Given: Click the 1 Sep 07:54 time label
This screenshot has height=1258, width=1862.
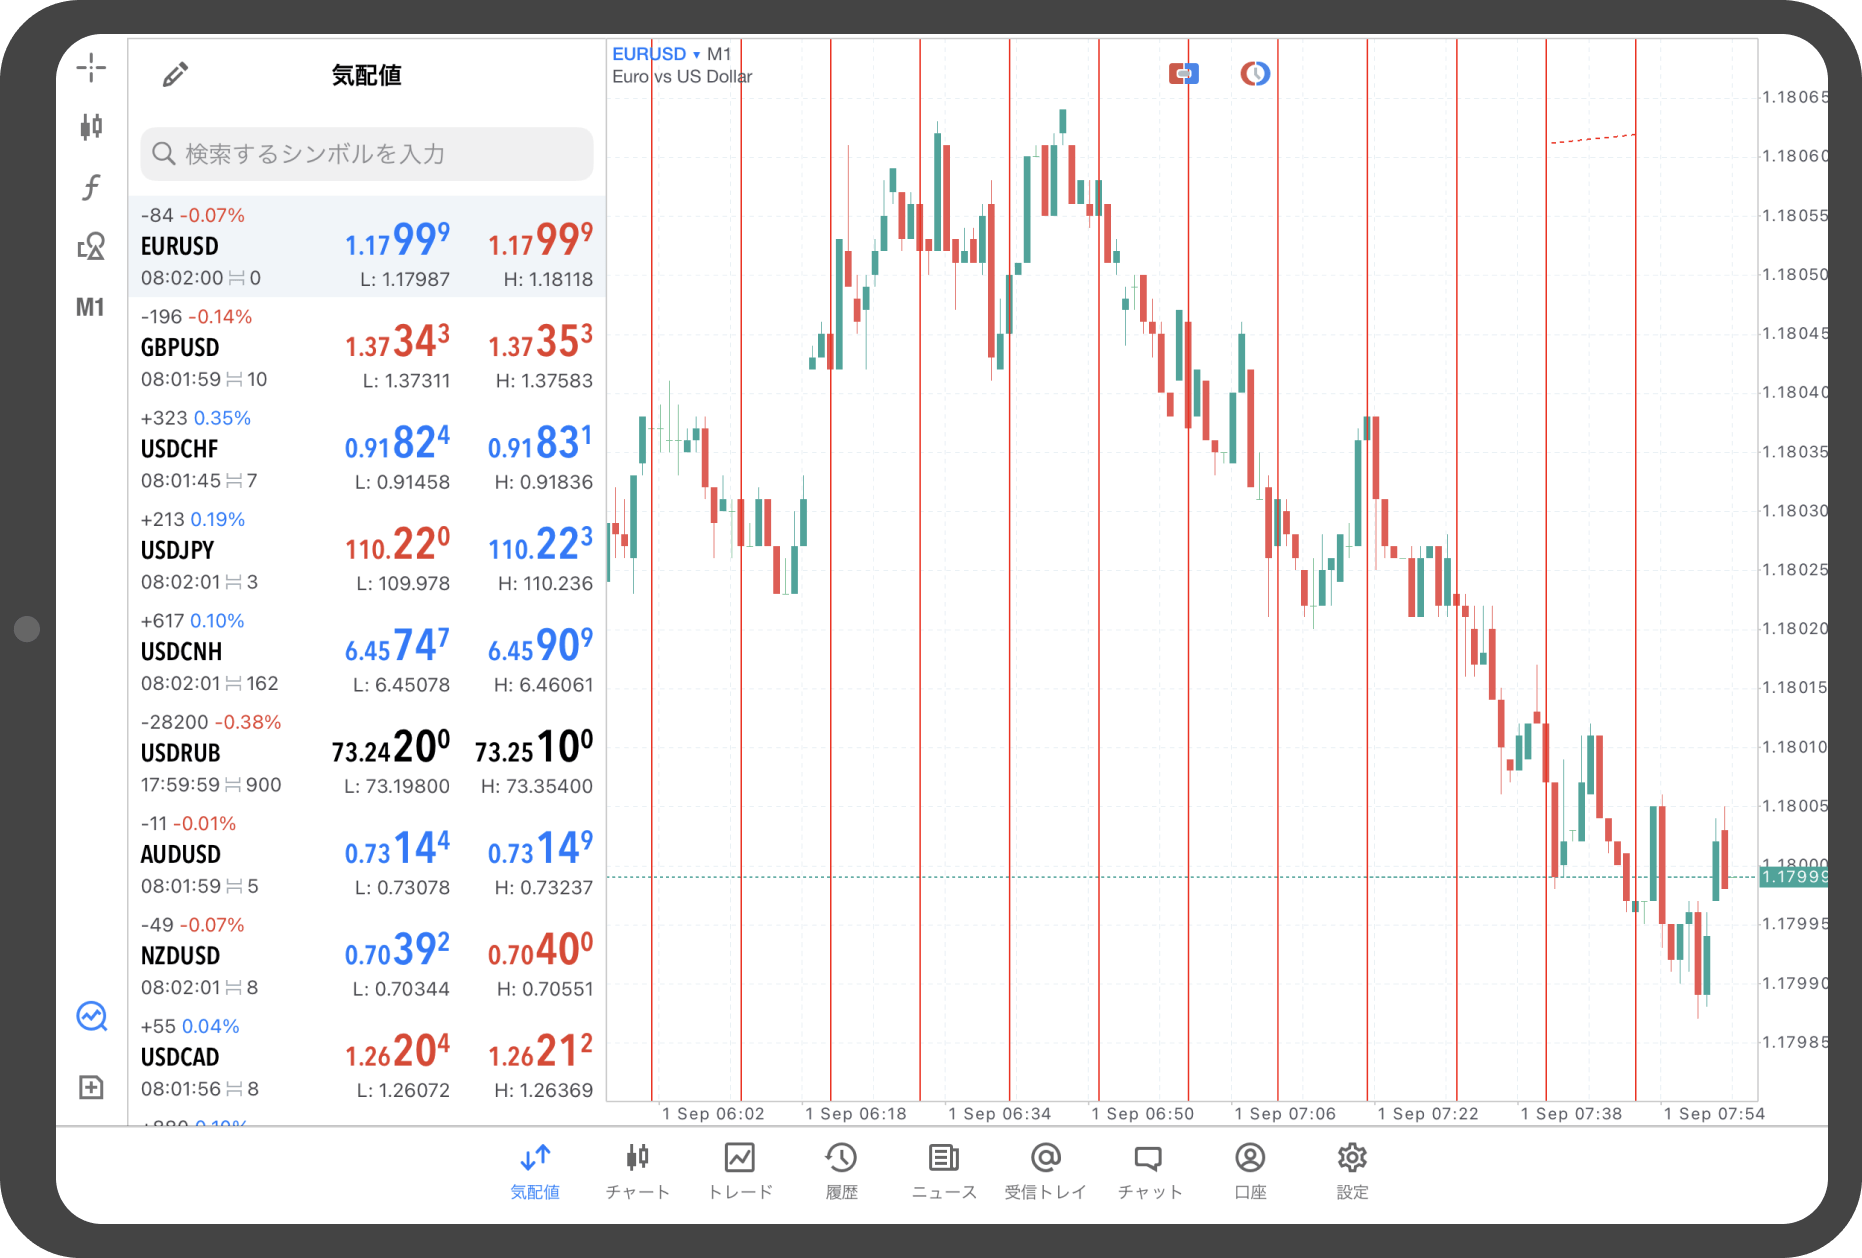Looking at the screenshot, I should click(1714, 1114).
